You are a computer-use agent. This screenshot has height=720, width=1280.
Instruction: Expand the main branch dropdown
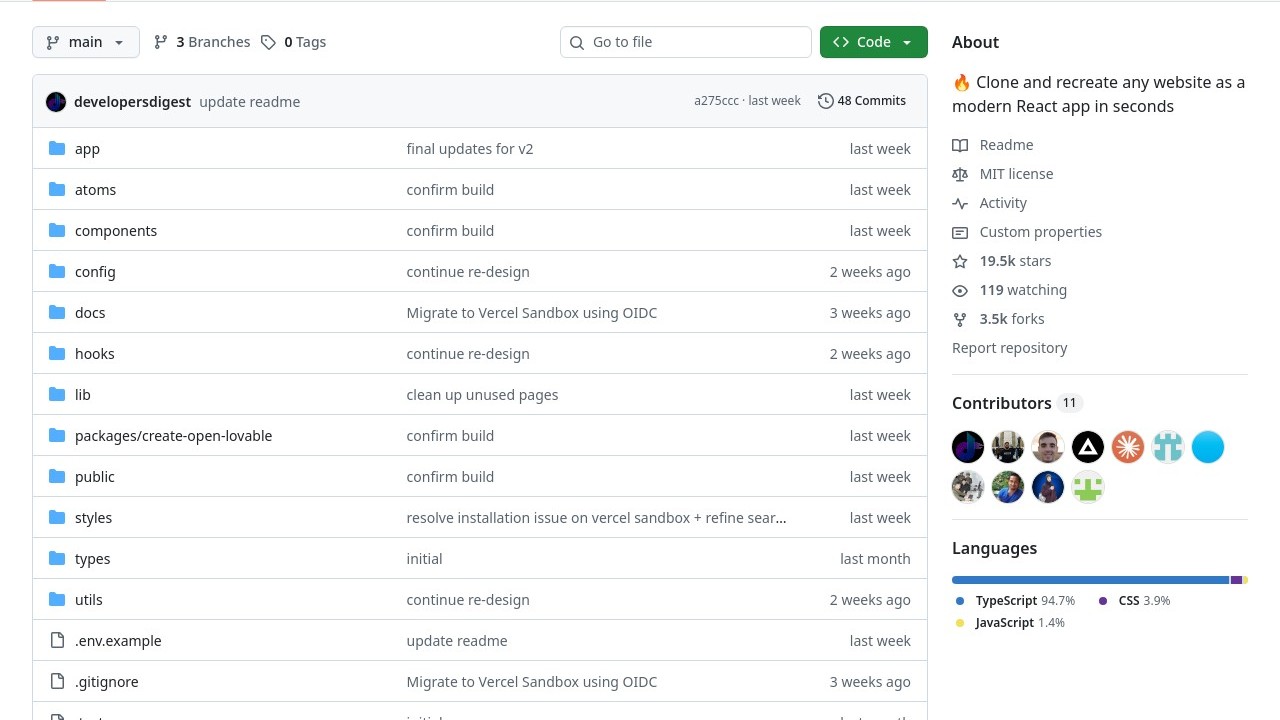point(86,42)
